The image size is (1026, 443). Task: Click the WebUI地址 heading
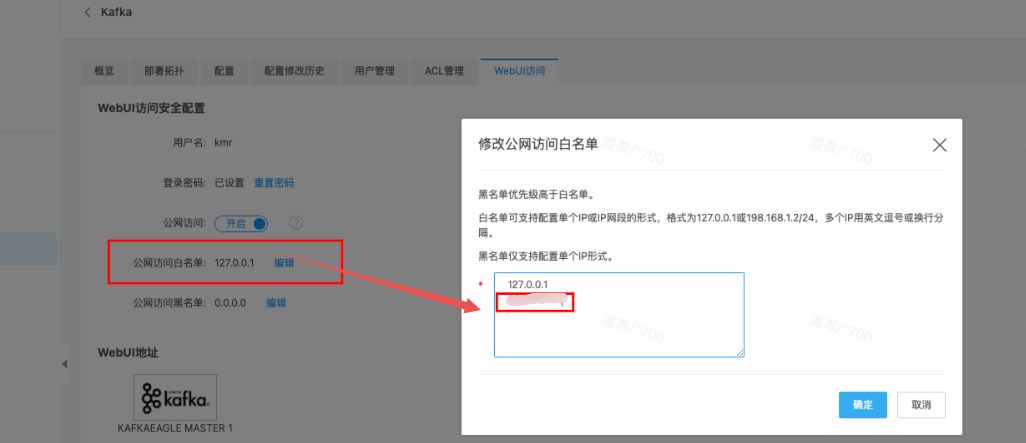coord(128,353)
